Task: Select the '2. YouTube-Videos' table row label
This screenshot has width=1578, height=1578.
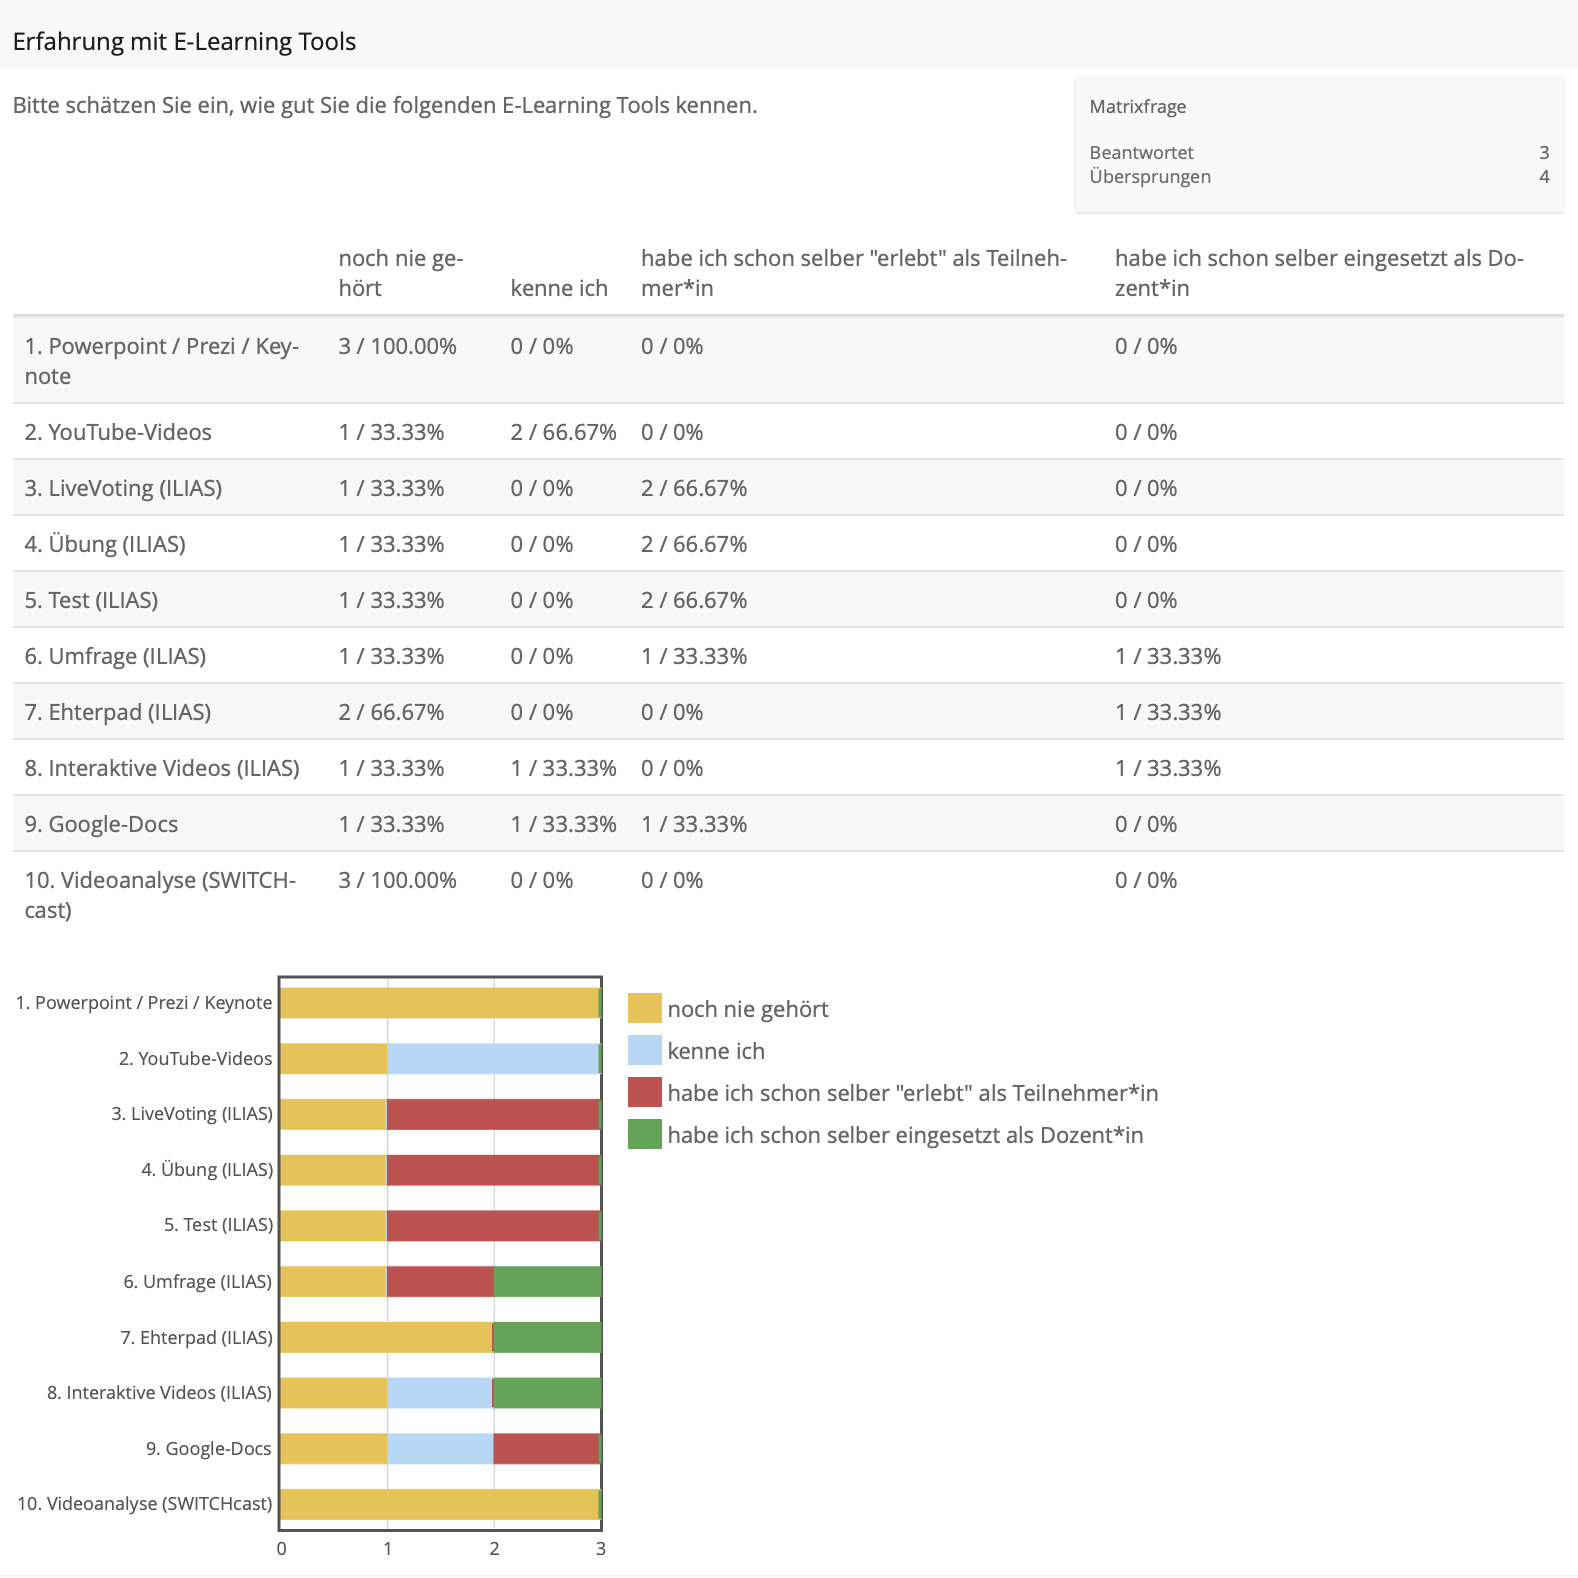Action: [118, 432]
